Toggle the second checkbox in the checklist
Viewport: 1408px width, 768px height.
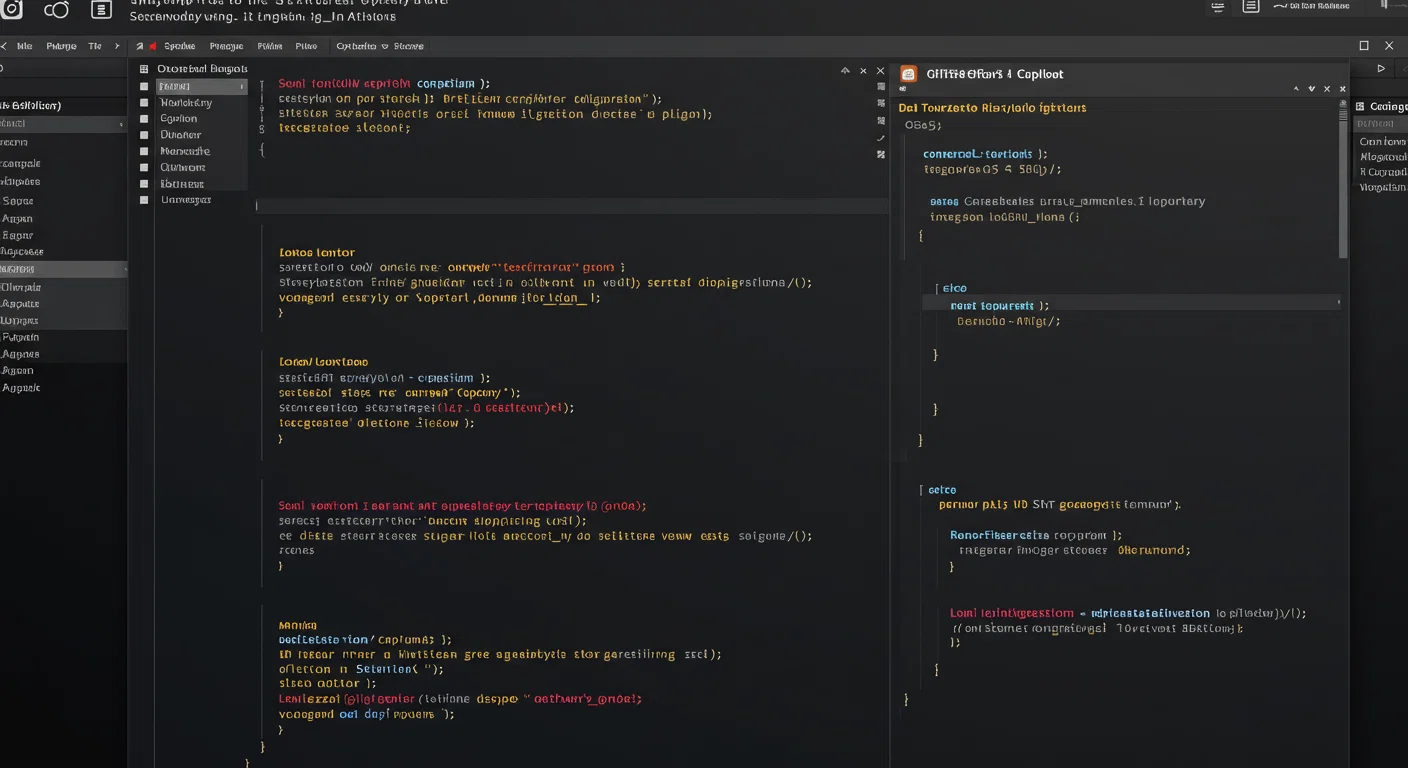click(144, 103)
